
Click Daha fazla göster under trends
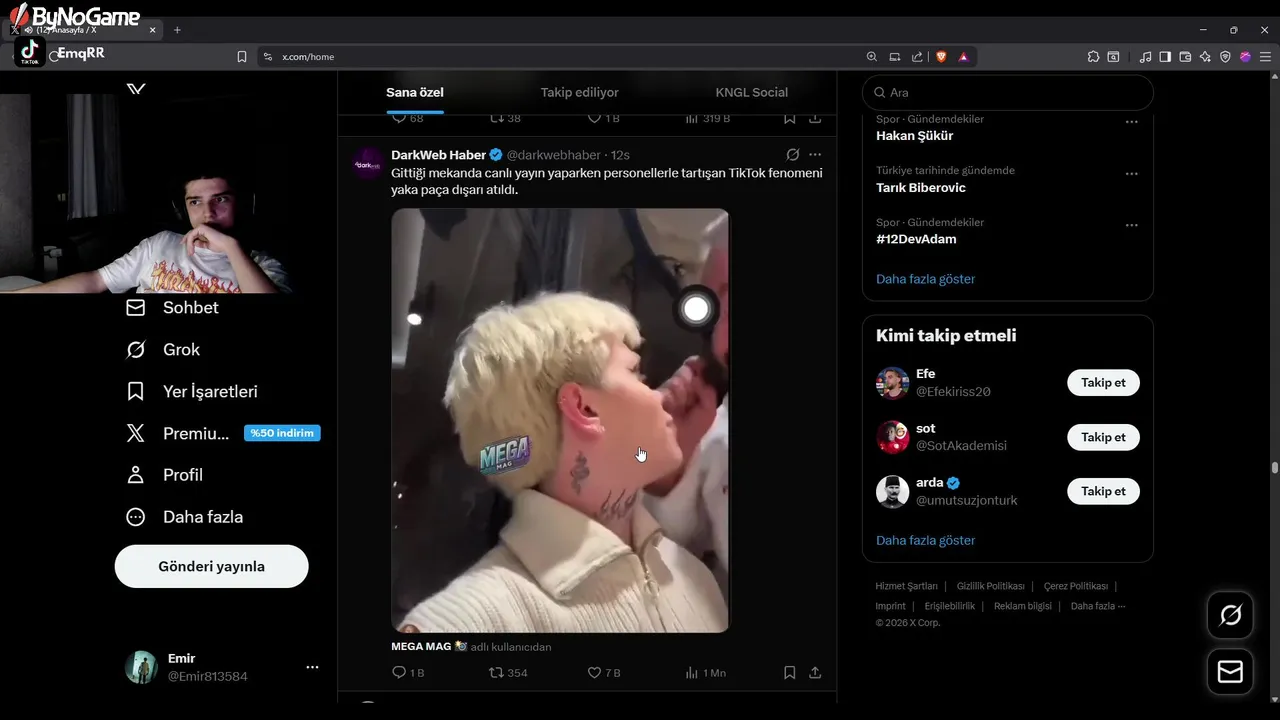pos(925,279)
